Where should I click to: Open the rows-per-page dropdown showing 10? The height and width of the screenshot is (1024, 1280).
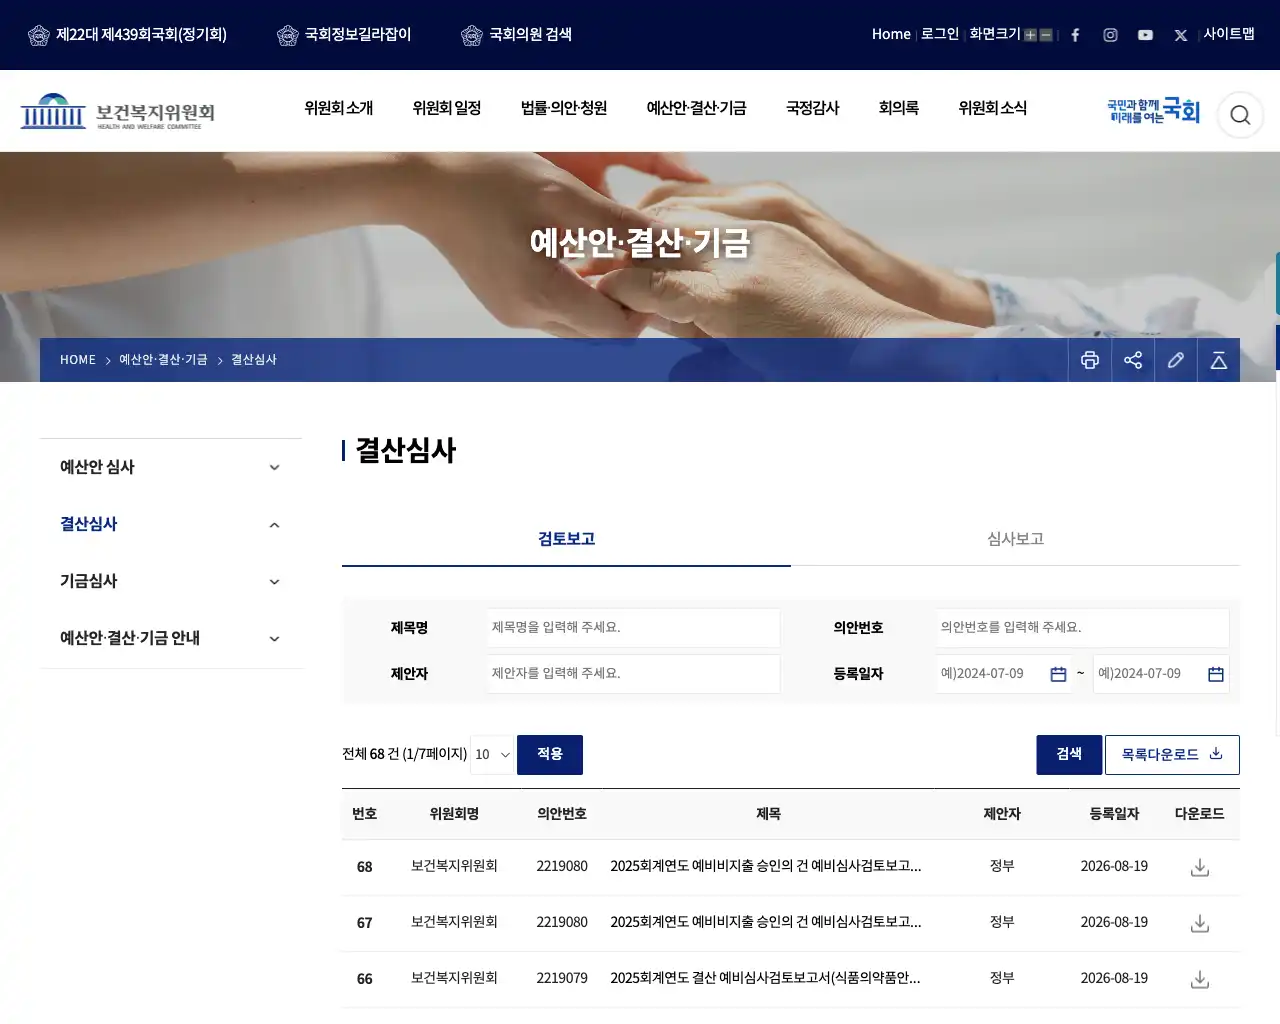pos(492,755)
